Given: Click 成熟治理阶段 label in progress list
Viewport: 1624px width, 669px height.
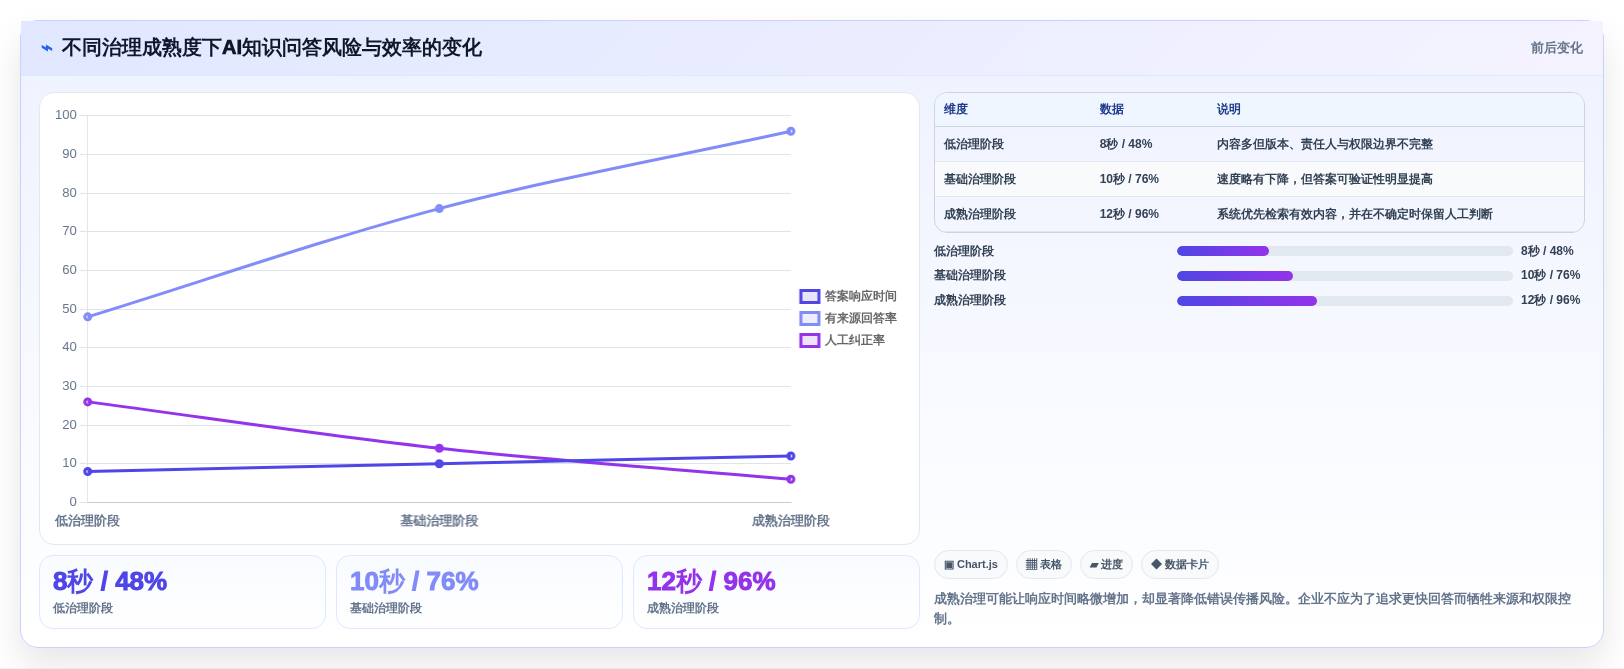Looking at the screenshot, I should 970,300.
